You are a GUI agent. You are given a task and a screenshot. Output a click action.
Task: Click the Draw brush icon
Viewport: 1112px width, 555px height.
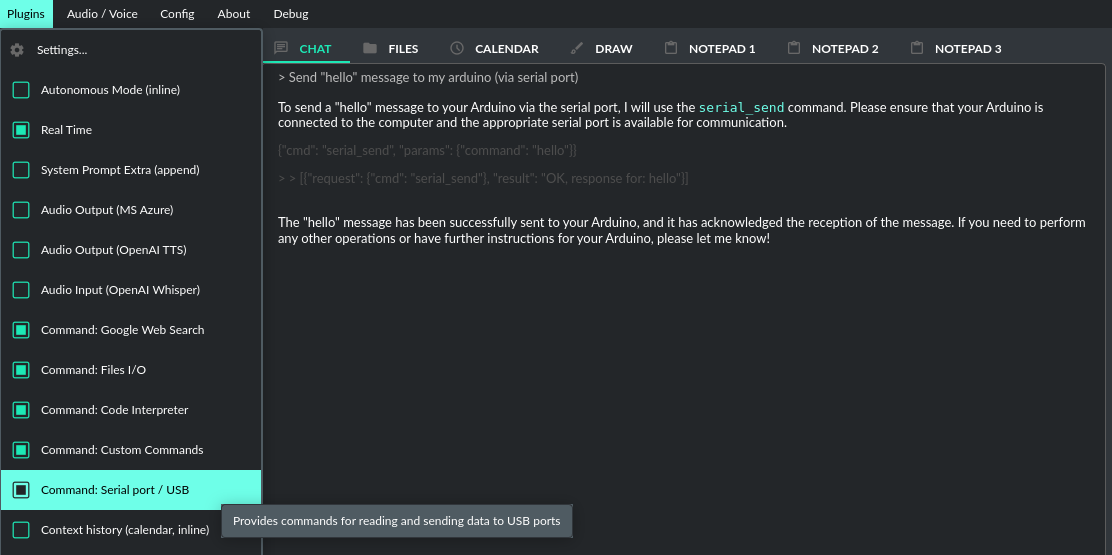(x=576, y=48)
